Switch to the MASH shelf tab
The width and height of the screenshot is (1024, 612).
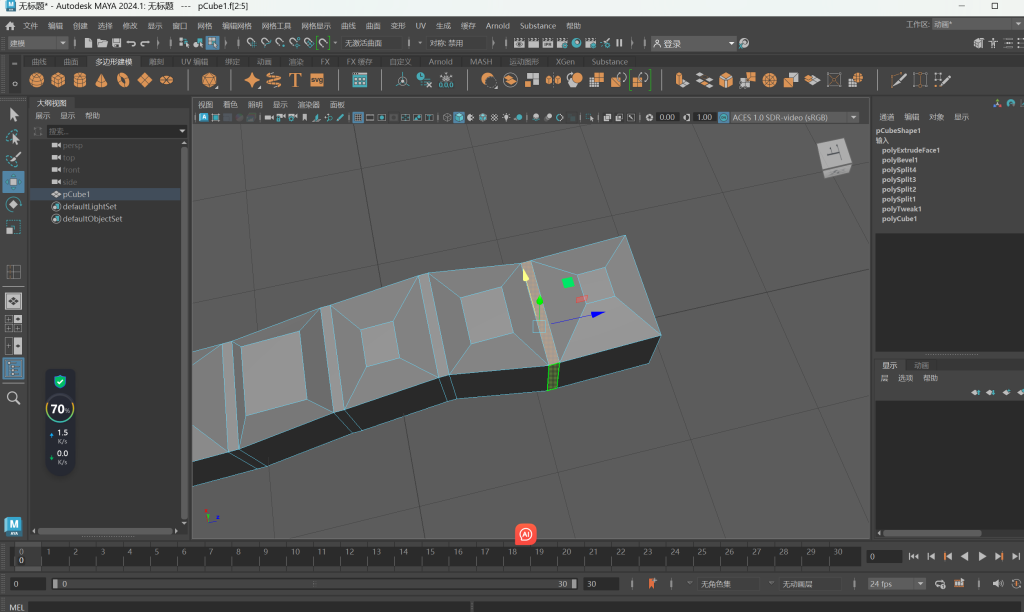click(x=481, y=61)
